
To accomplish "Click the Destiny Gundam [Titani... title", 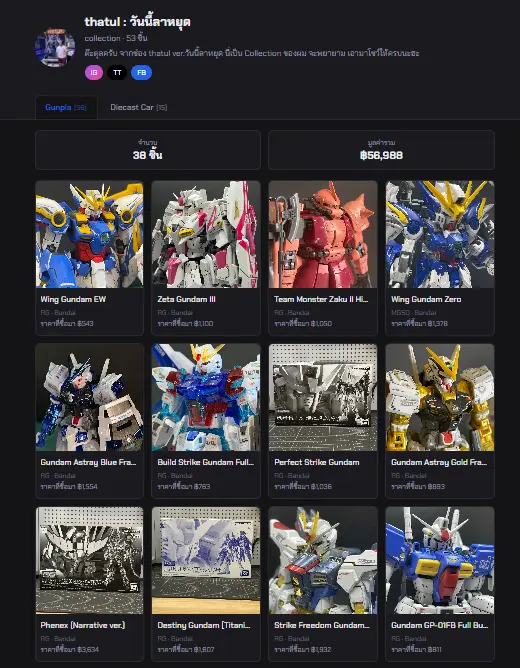I will pos(204,625).
